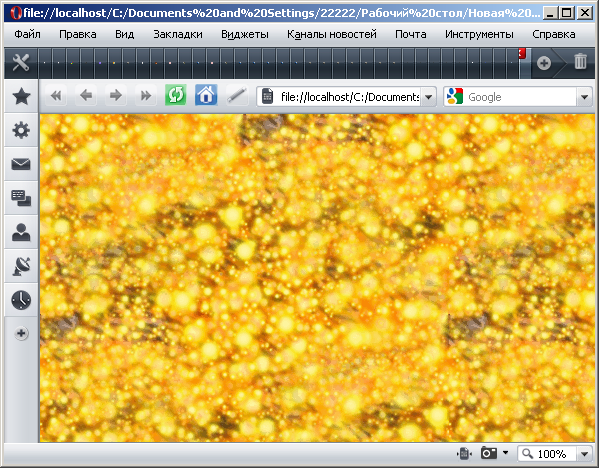Image resolution: width=599 pixels, height=468 pixels.
Task: Open the Виджеты menu
Action: 244,34
